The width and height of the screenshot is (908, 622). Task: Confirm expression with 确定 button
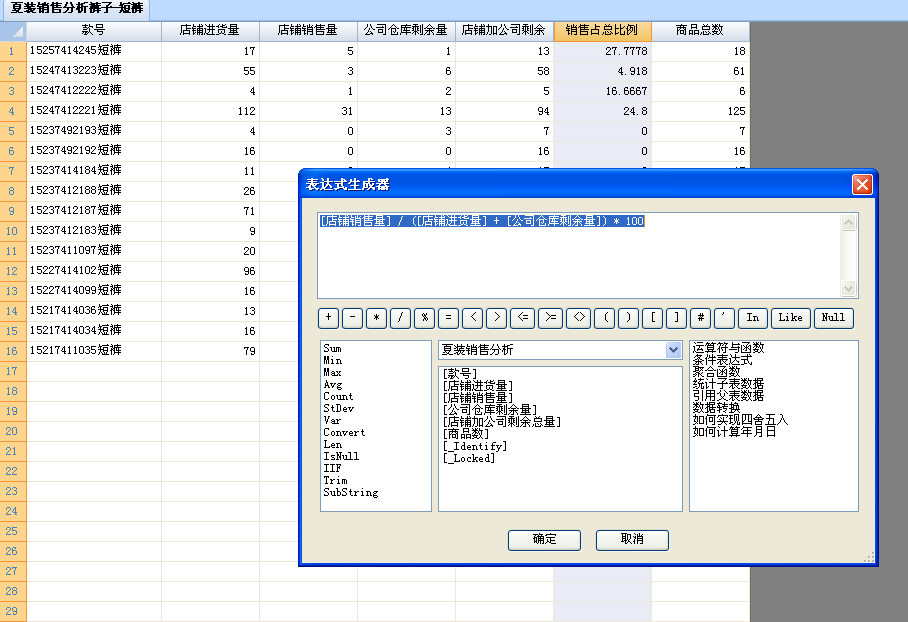pyautogui.click(x=544, y=539)
